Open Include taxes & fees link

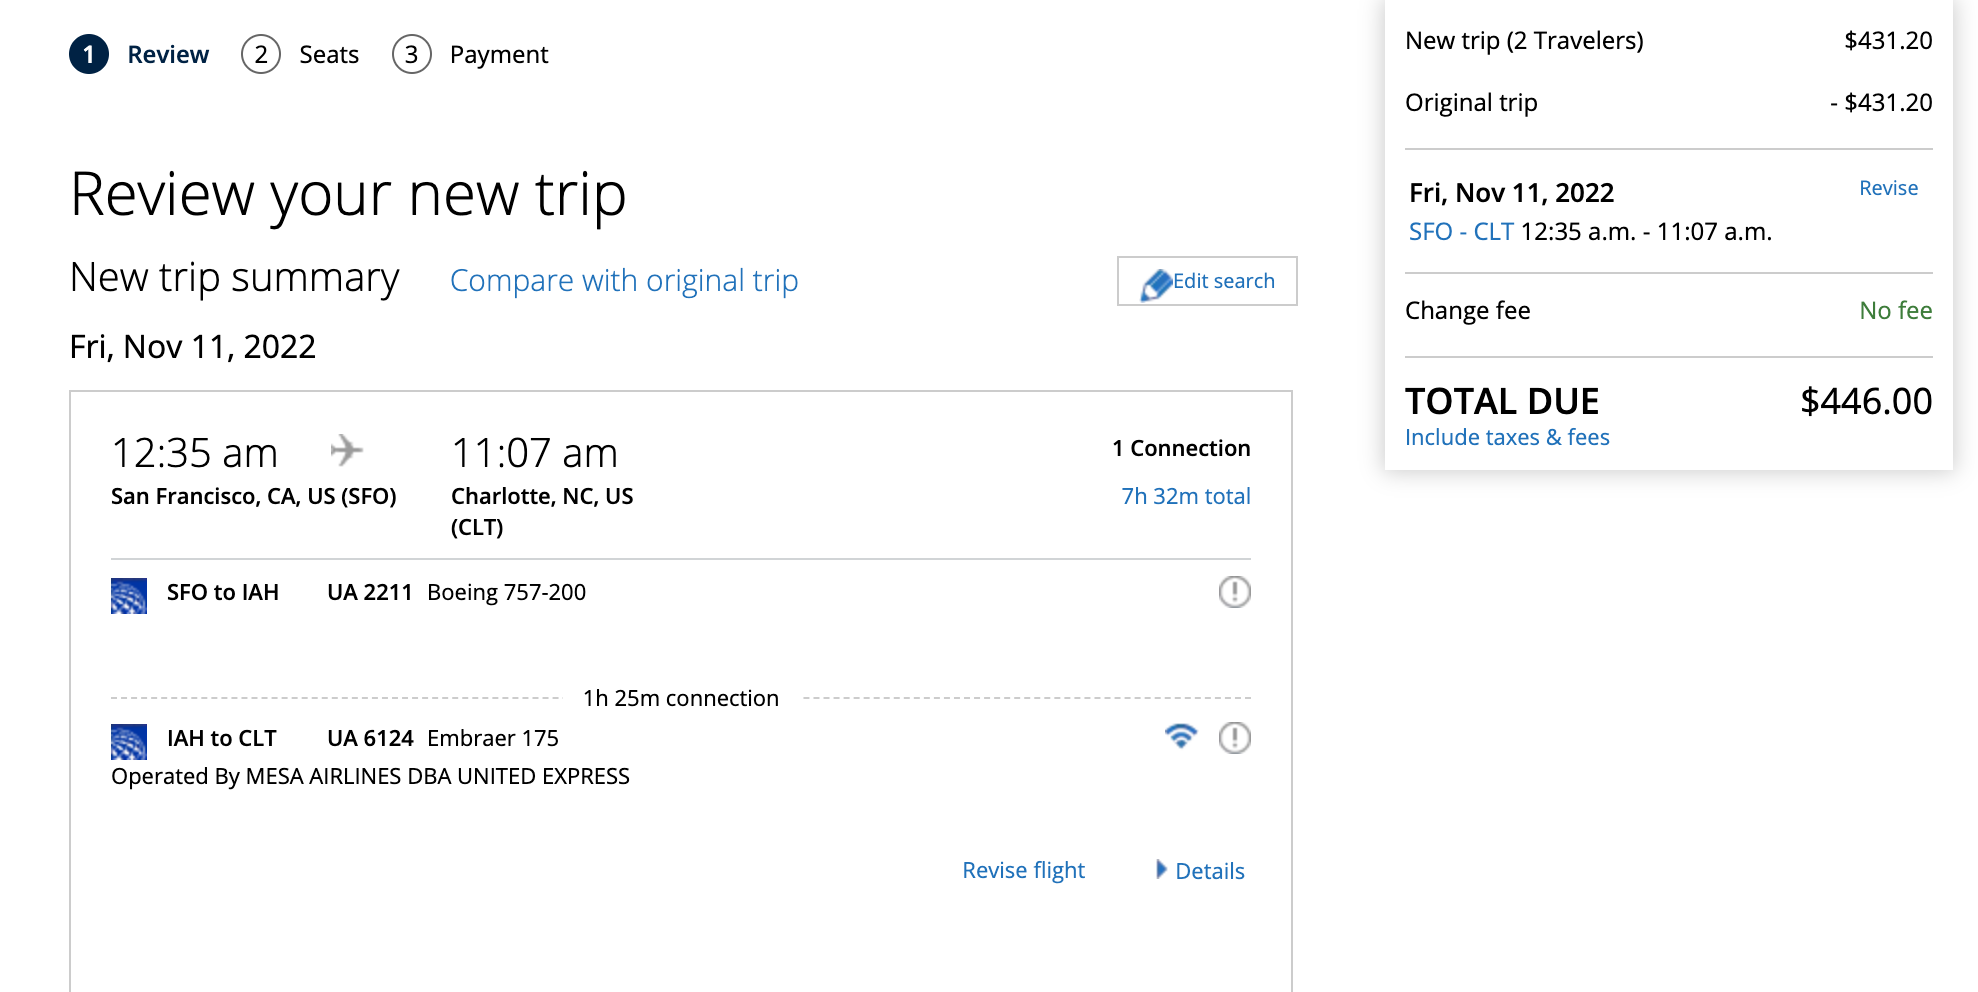1507,437
